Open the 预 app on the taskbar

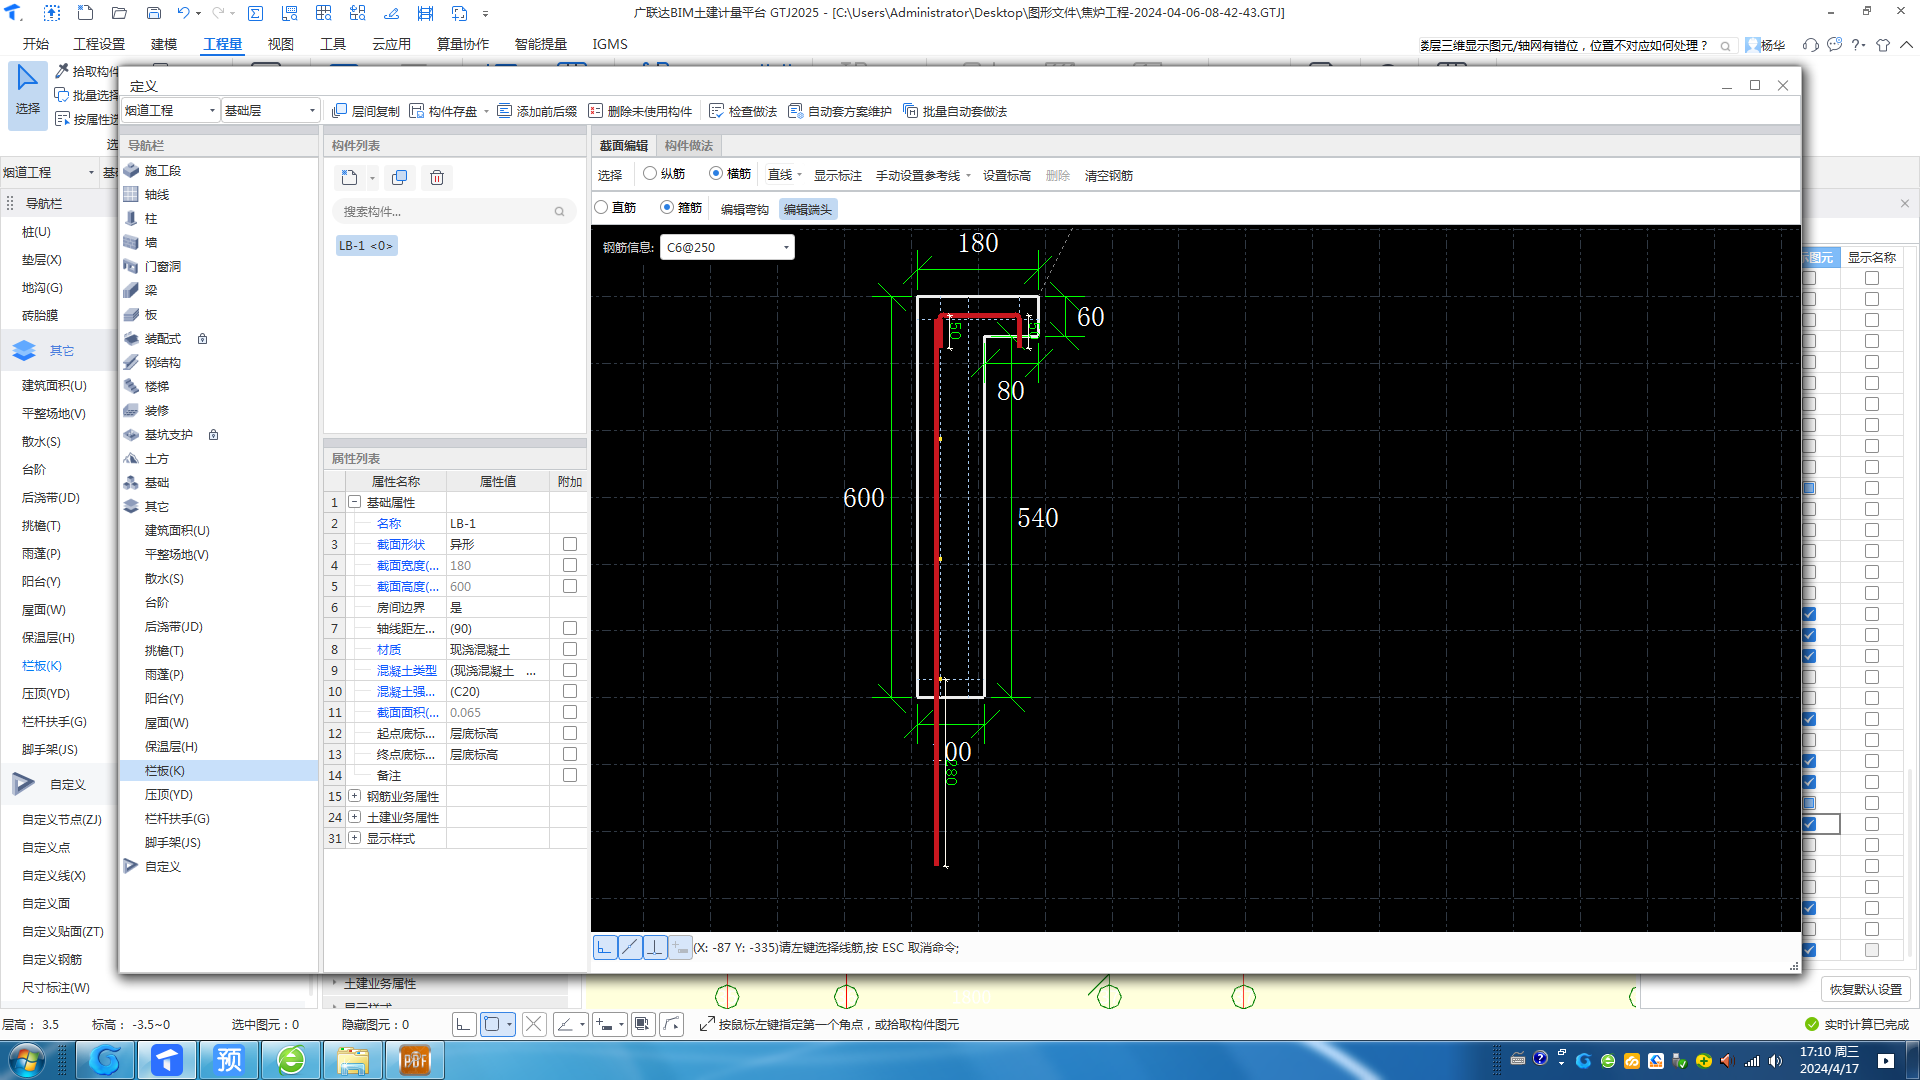[229, 1060]
